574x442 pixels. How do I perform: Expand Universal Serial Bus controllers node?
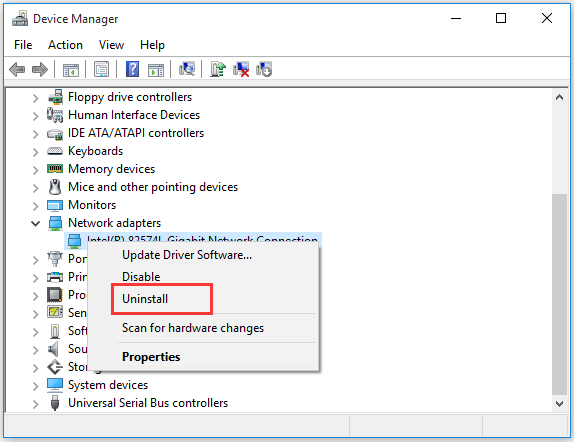pyautogui.click(x=35, y=404)
